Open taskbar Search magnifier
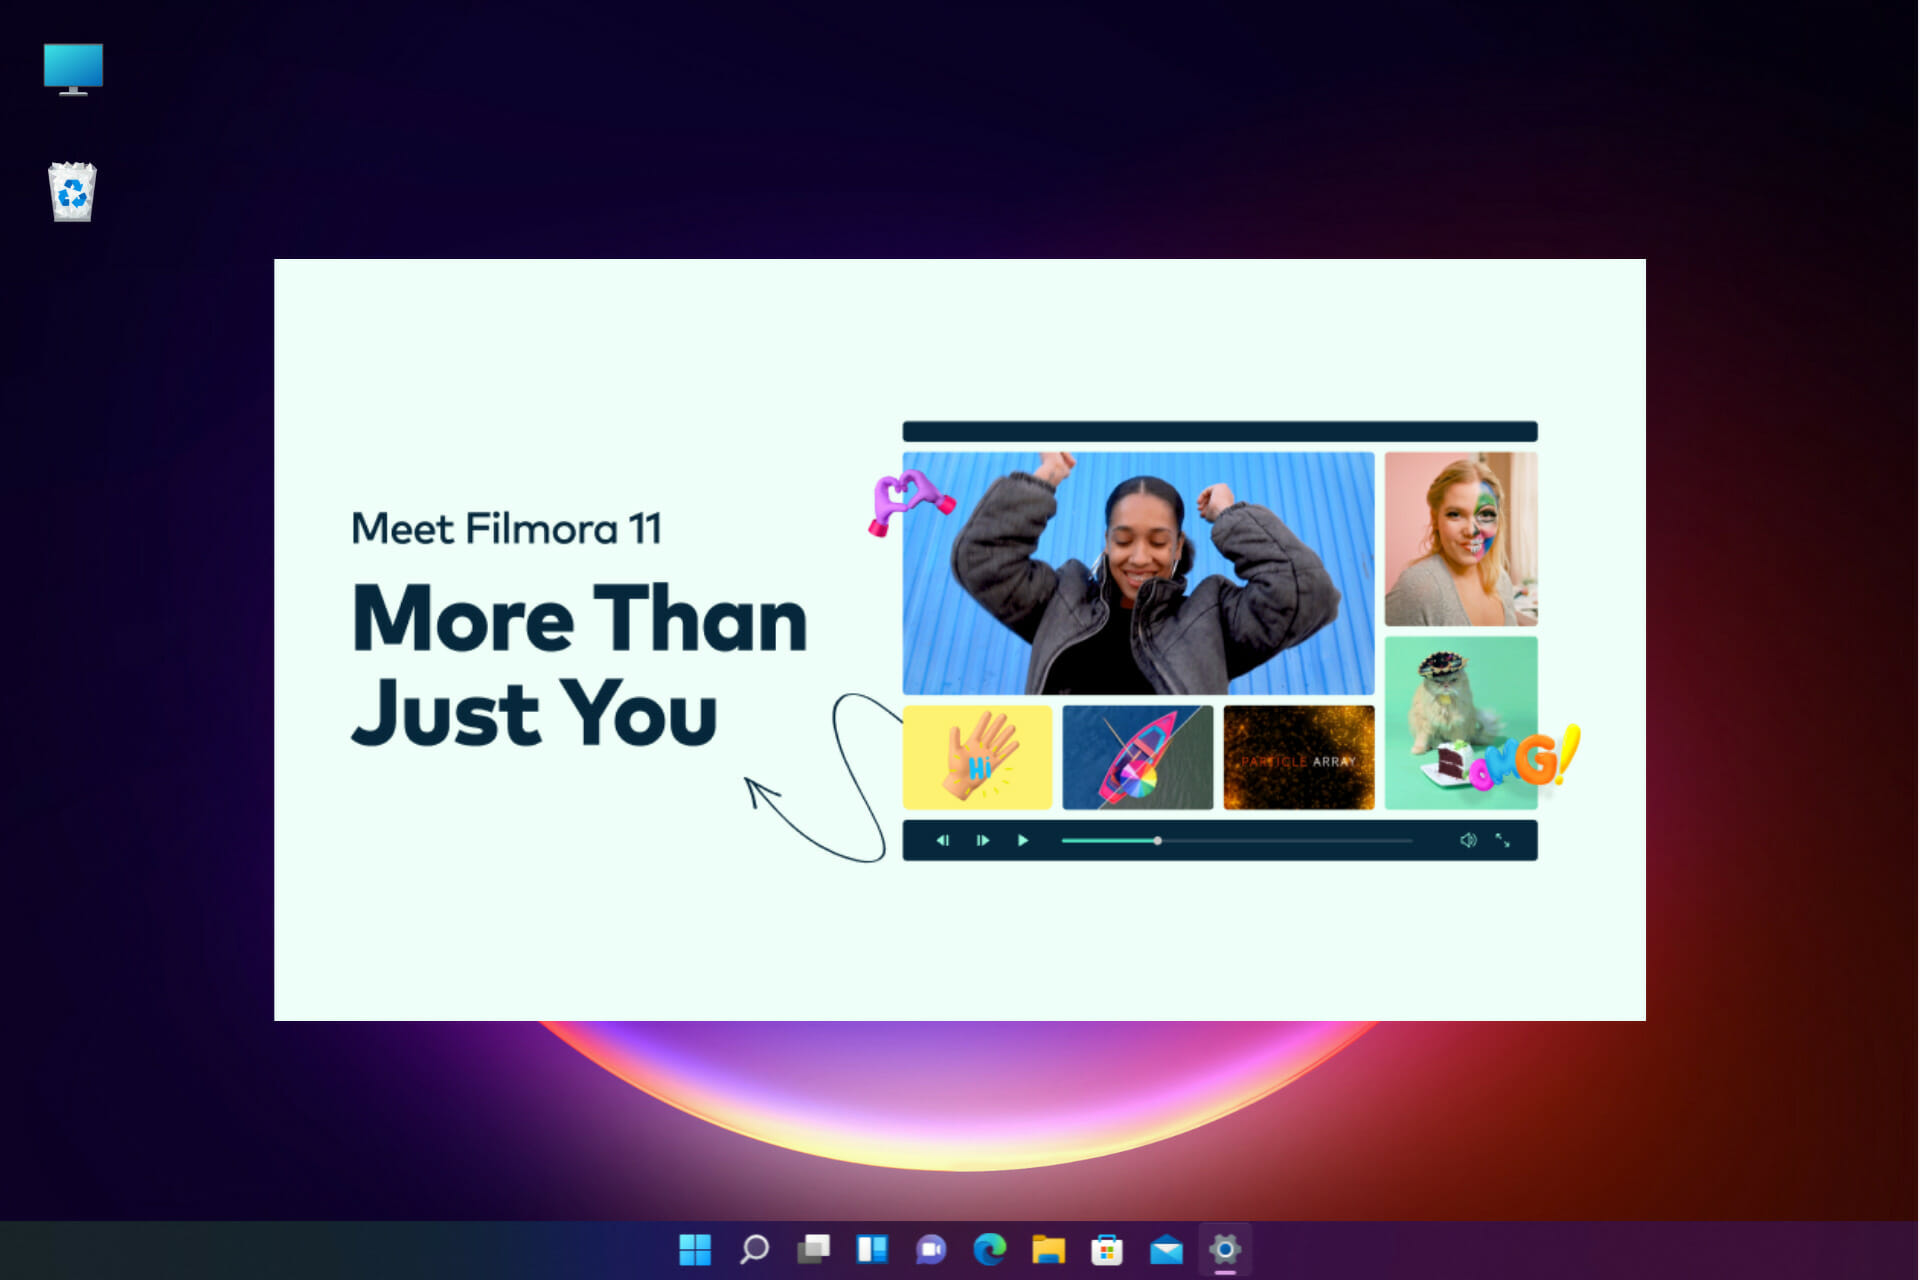 coord(754,1249)
